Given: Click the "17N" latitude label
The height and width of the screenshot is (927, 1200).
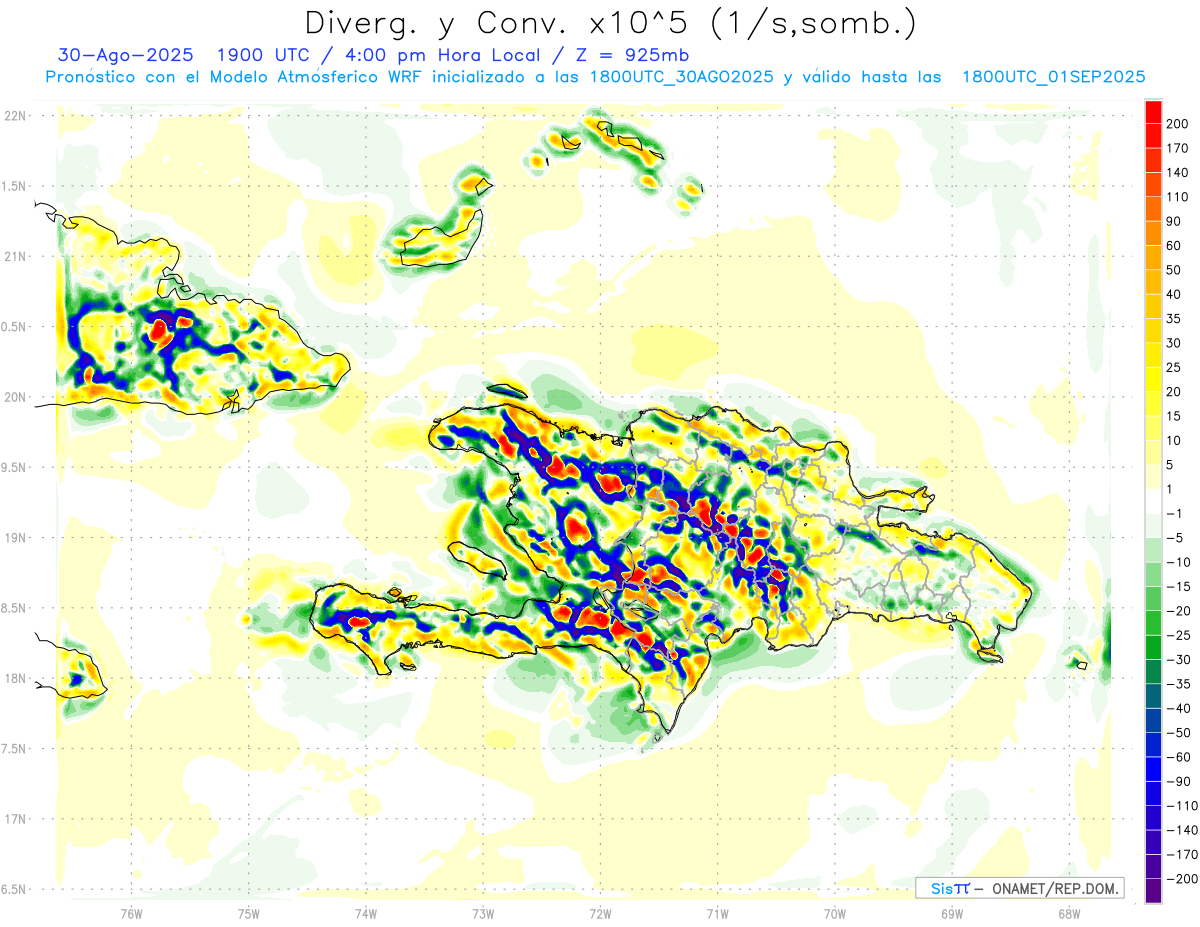Looking at the screenshot, I should coord(15,819).
